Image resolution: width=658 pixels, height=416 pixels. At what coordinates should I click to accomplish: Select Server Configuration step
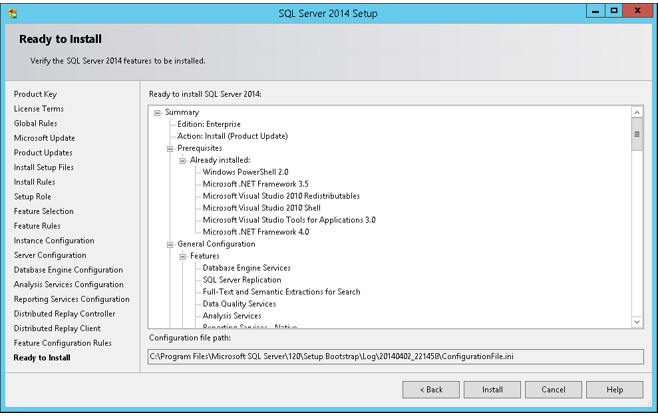50,255
